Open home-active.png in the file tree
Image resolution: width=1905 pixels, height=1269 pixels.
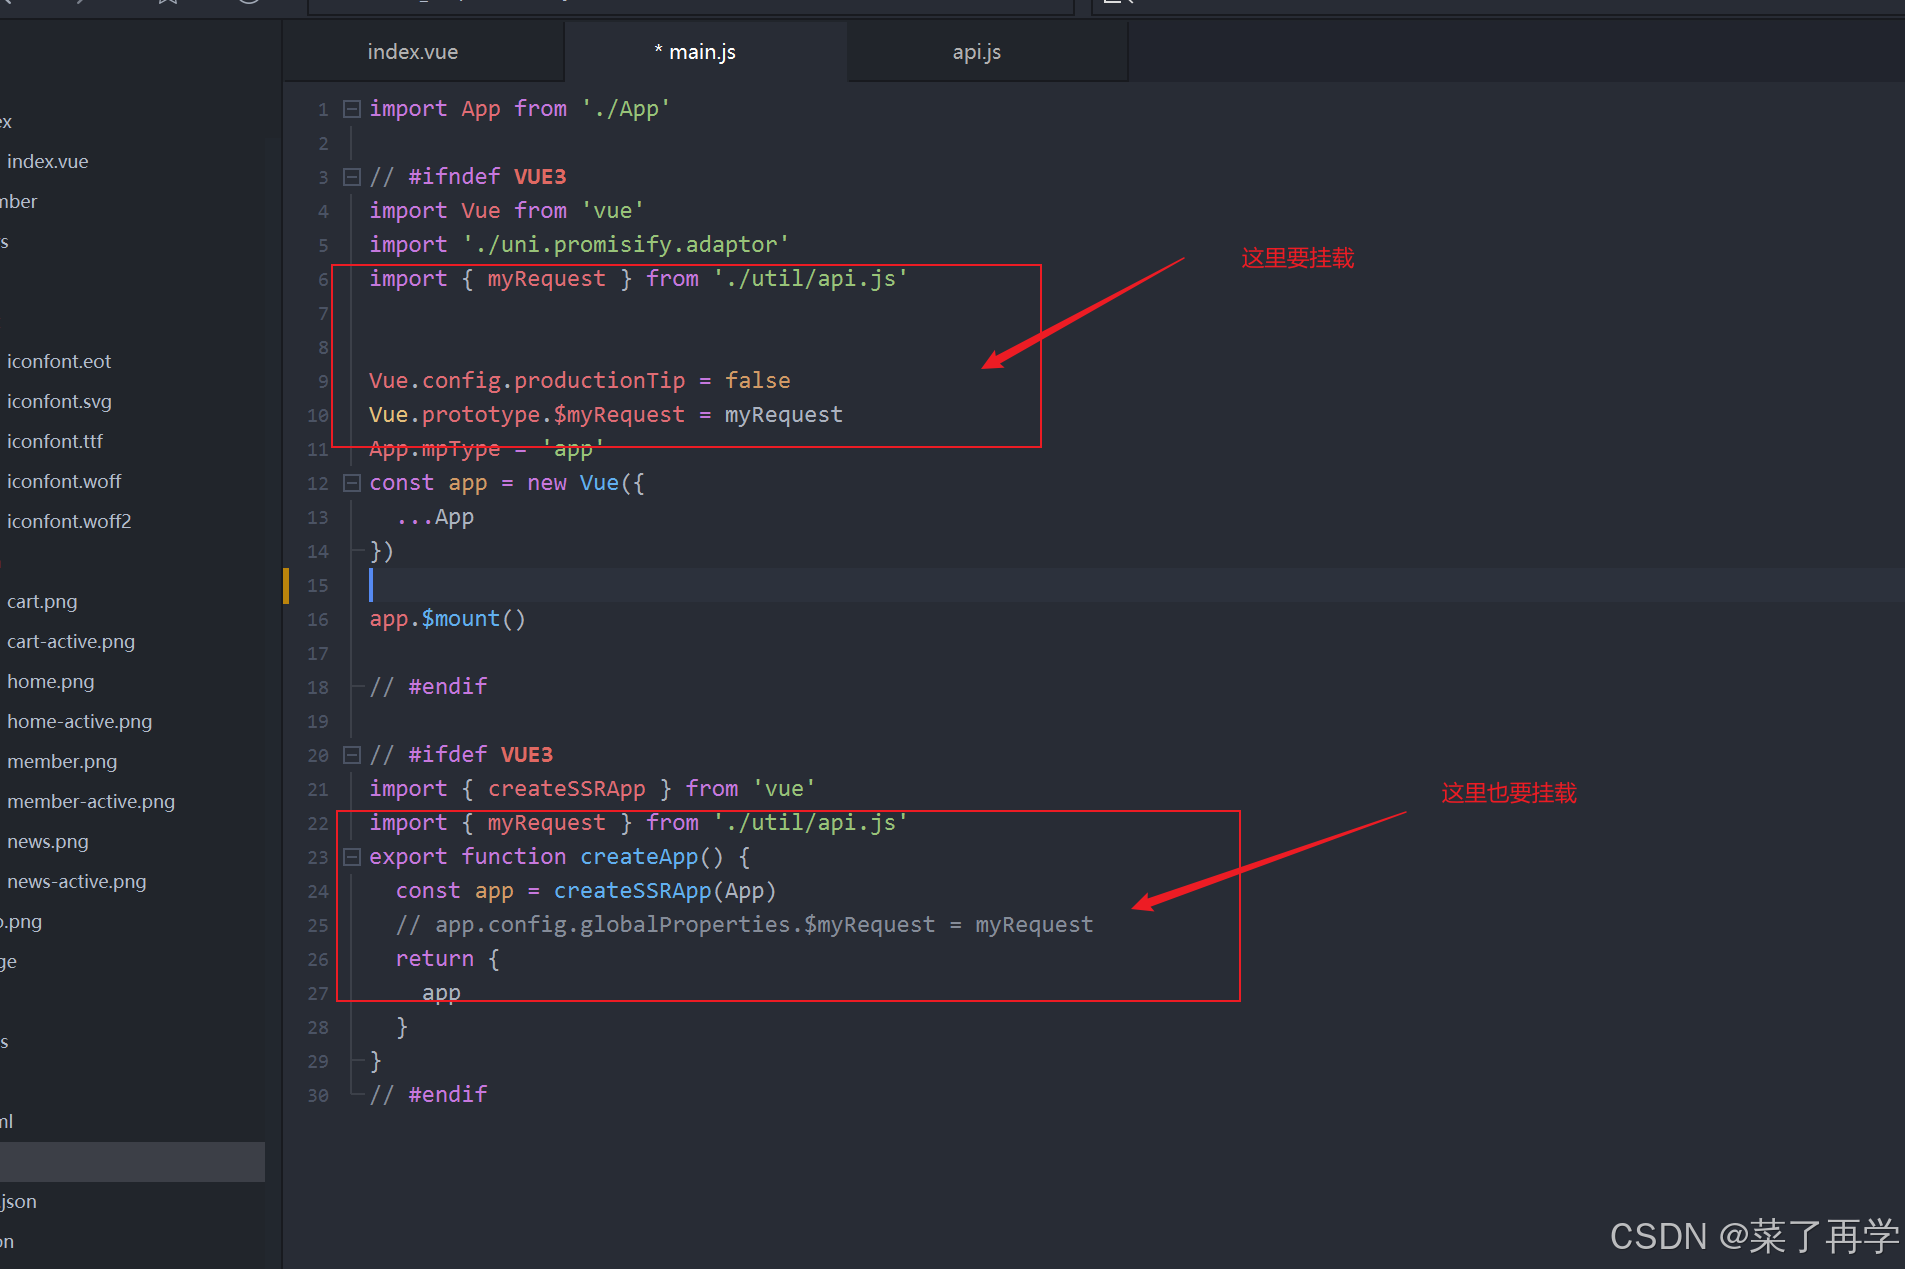point(80,721)
